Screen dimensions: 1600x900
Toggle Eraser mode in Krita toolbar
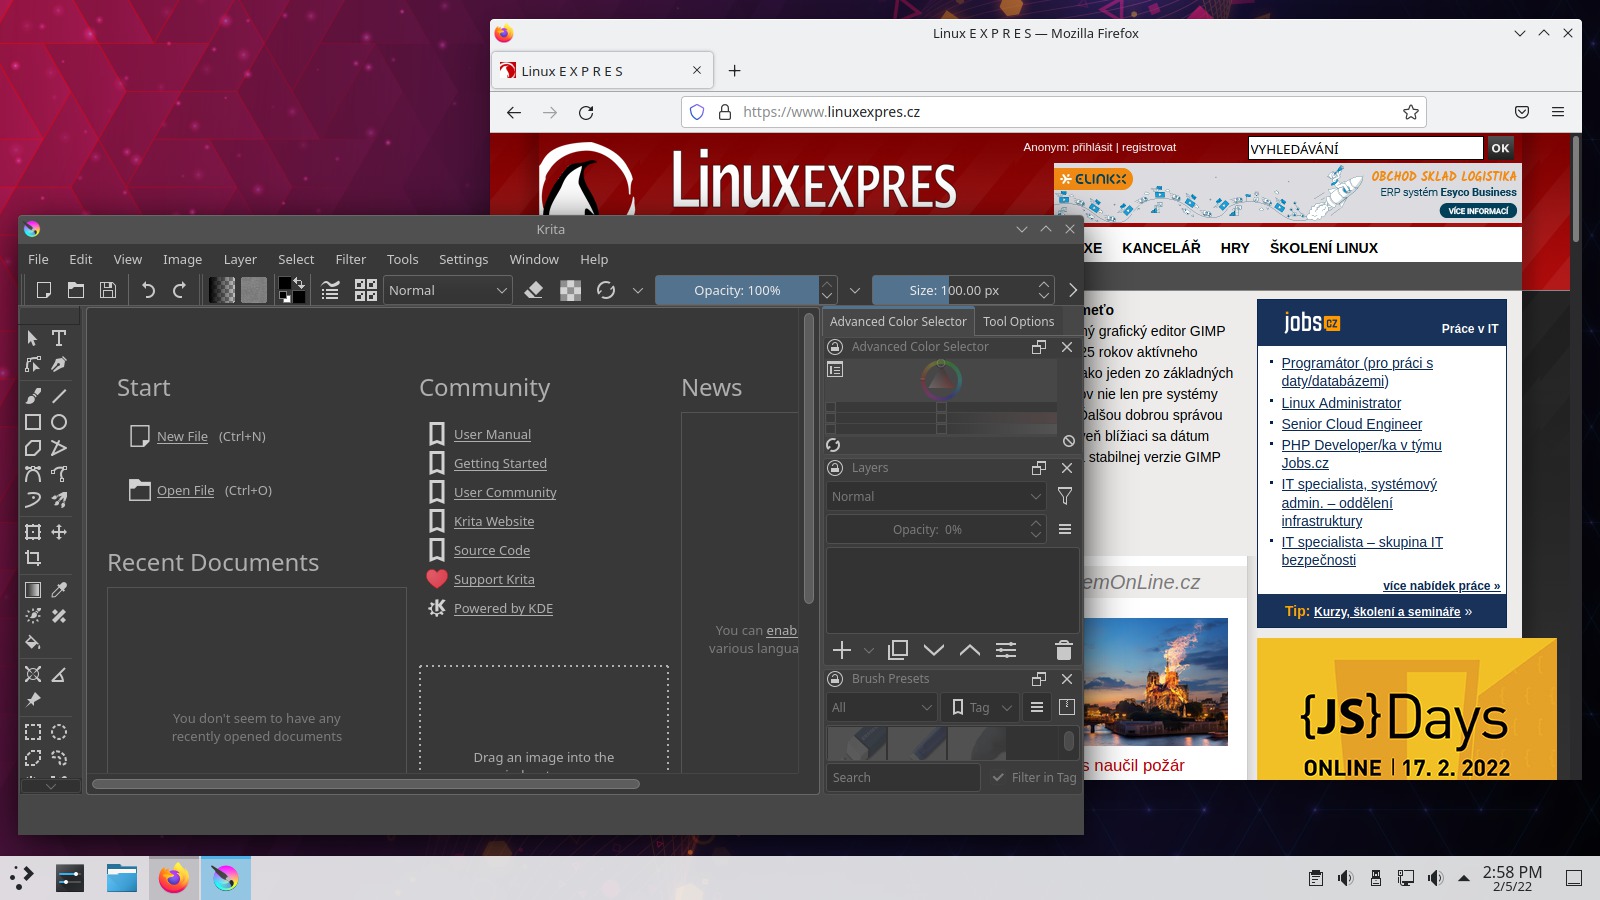[x=534, y=290]
